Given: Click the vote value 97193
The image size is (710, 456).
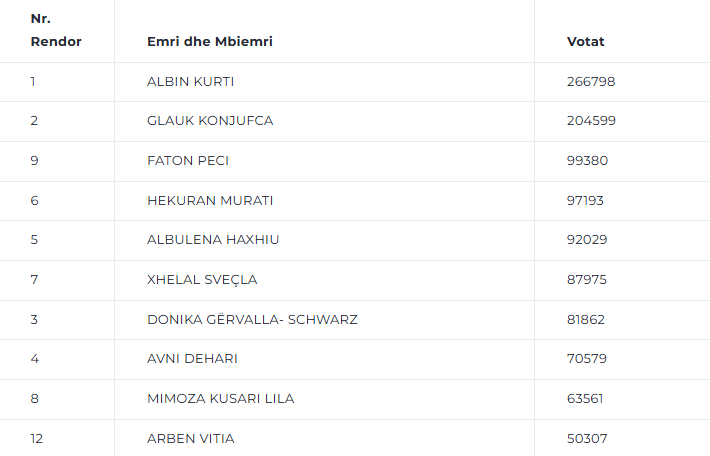Looking at the screenshot, I should (585, 200).
